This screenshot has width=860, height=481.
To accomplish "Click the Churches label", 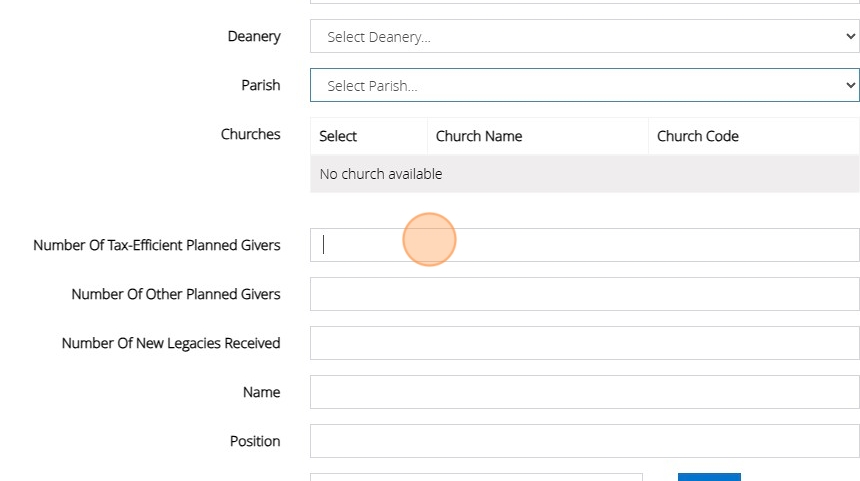I will coord(251,134).
